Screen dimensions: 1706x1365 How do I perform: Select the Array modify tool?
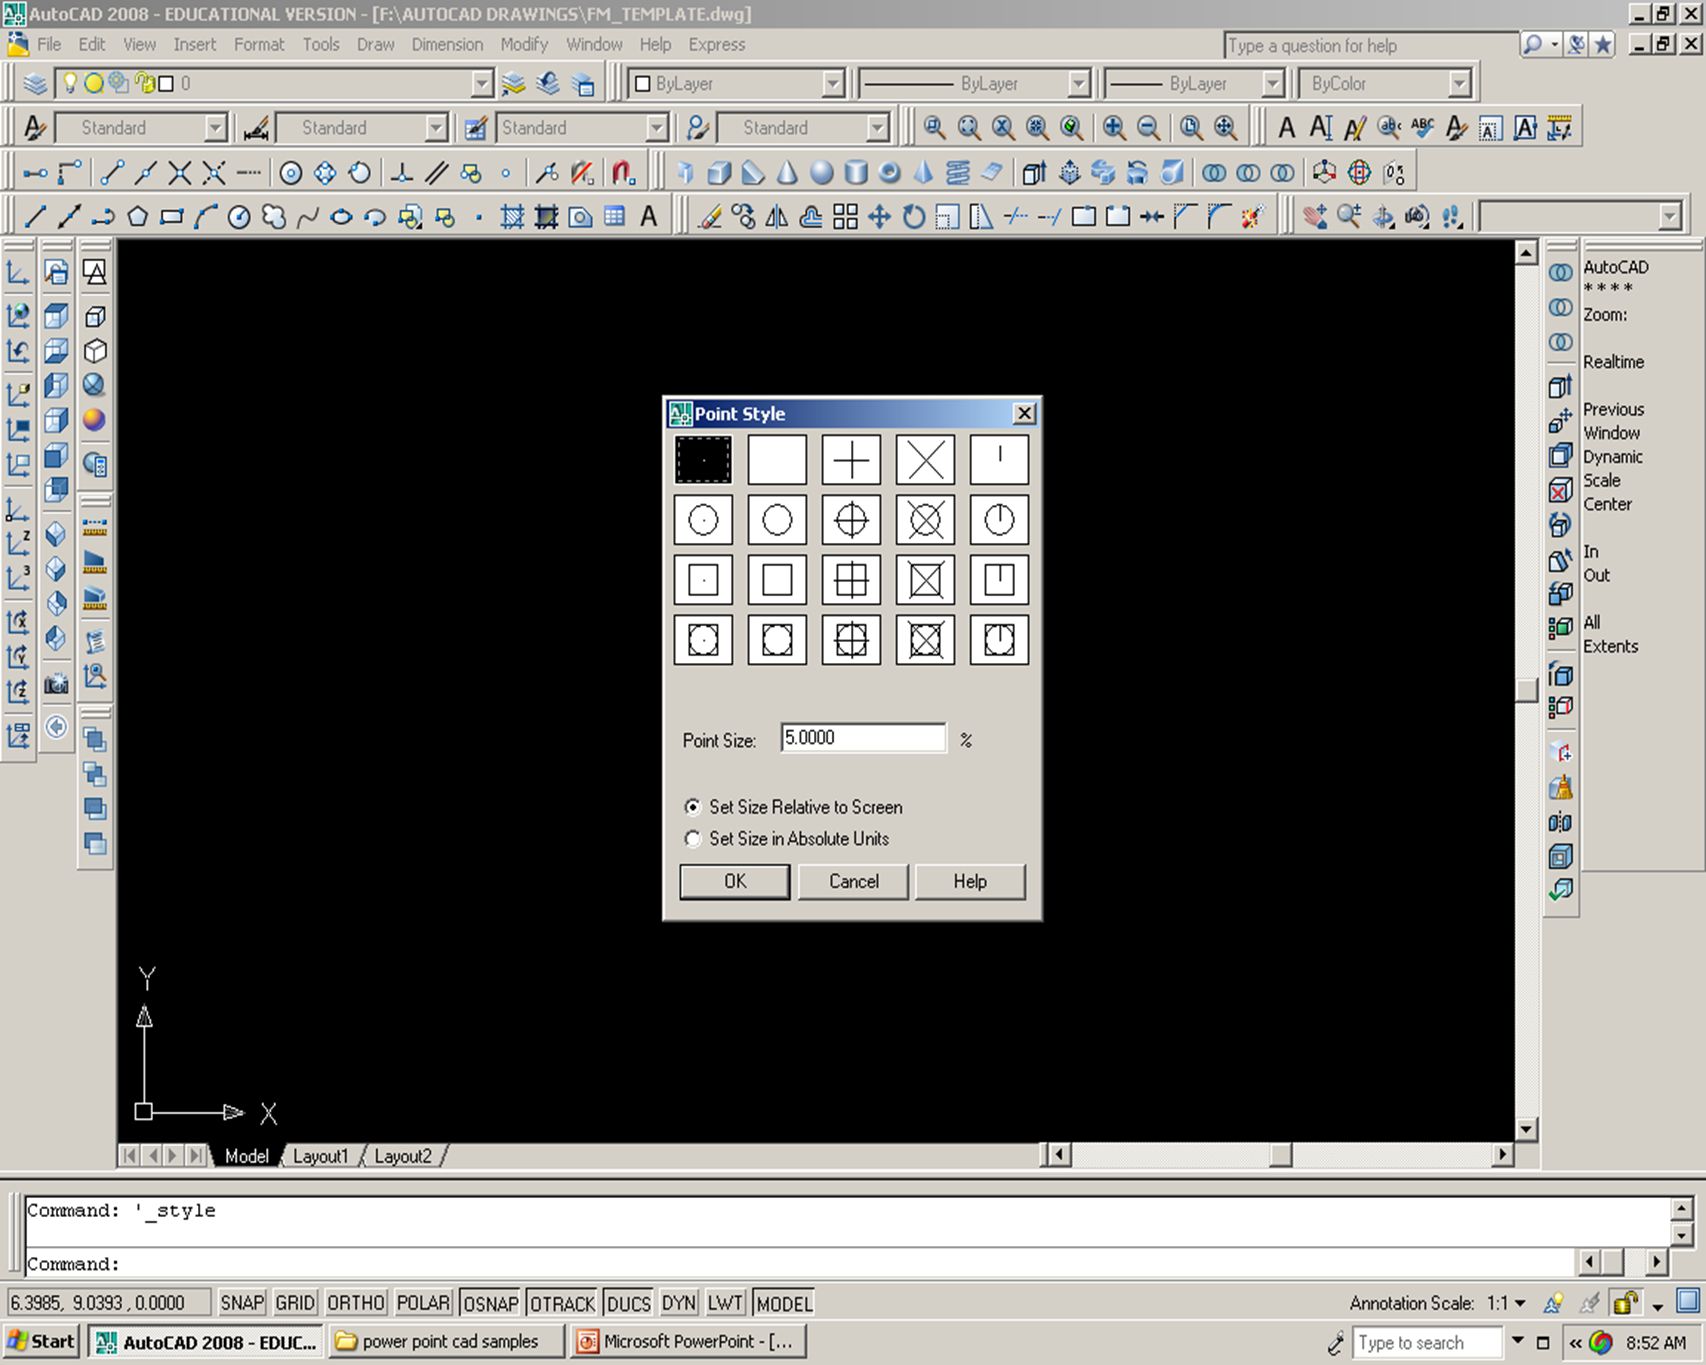point(845,216)
